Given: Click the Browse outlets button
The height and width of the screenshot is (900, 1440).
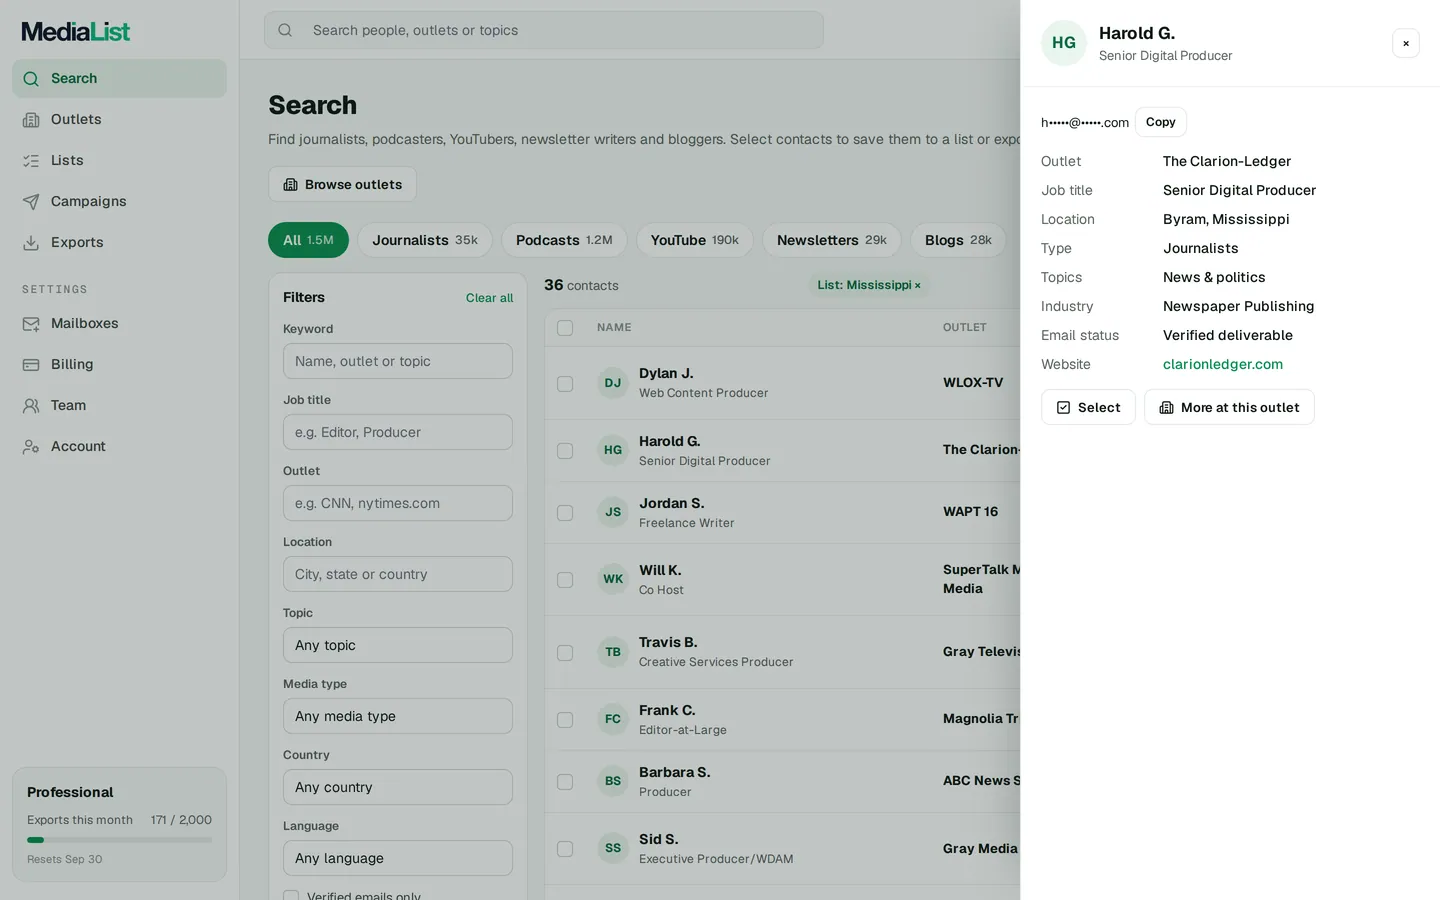Looking at the screenshot, I should point(343,184).
